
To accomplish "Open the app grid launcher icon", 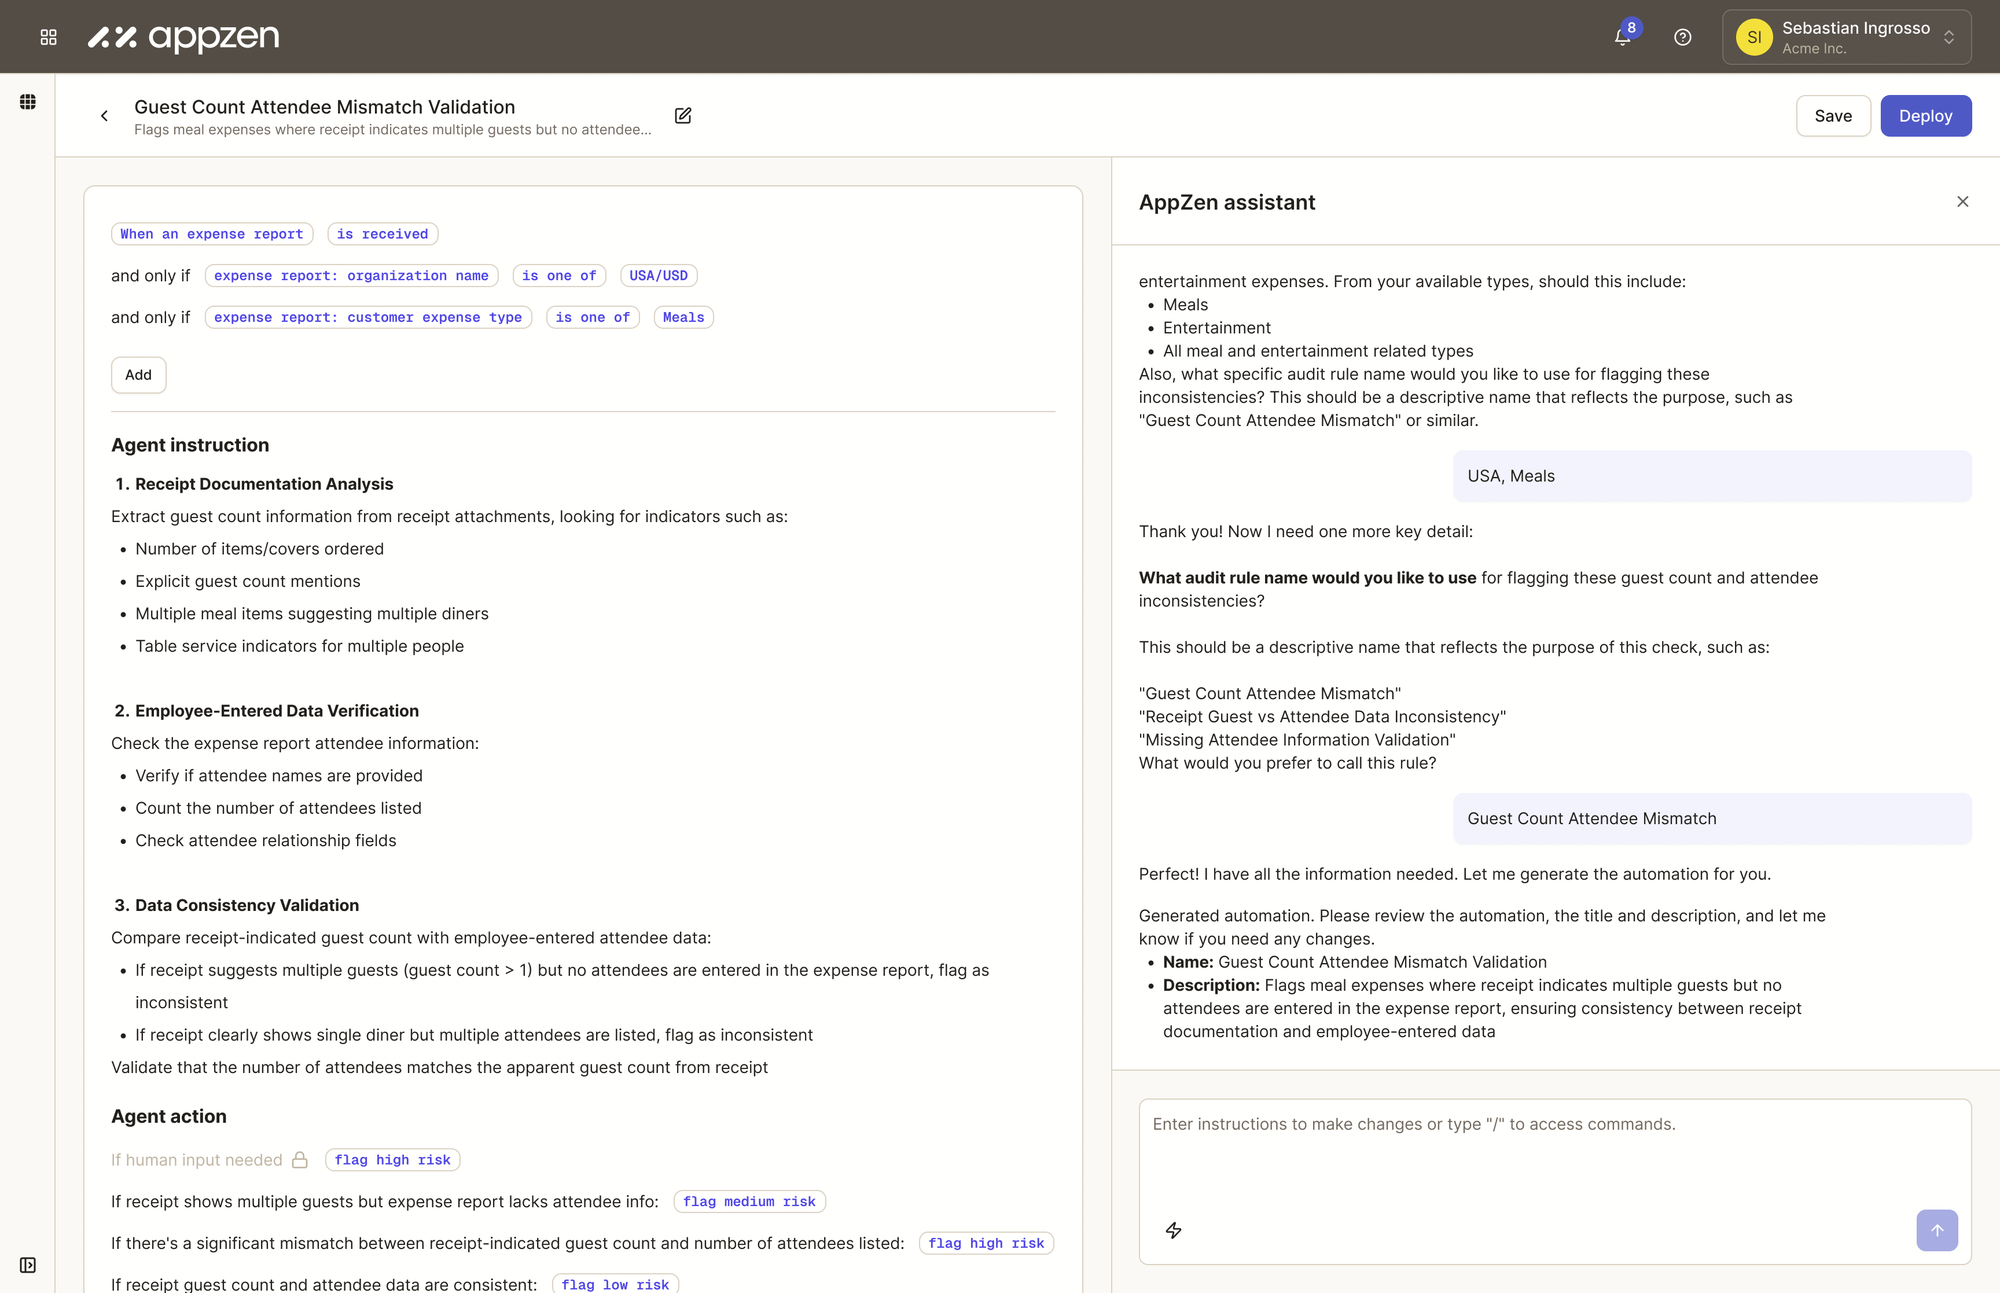I will click(48, 37).
